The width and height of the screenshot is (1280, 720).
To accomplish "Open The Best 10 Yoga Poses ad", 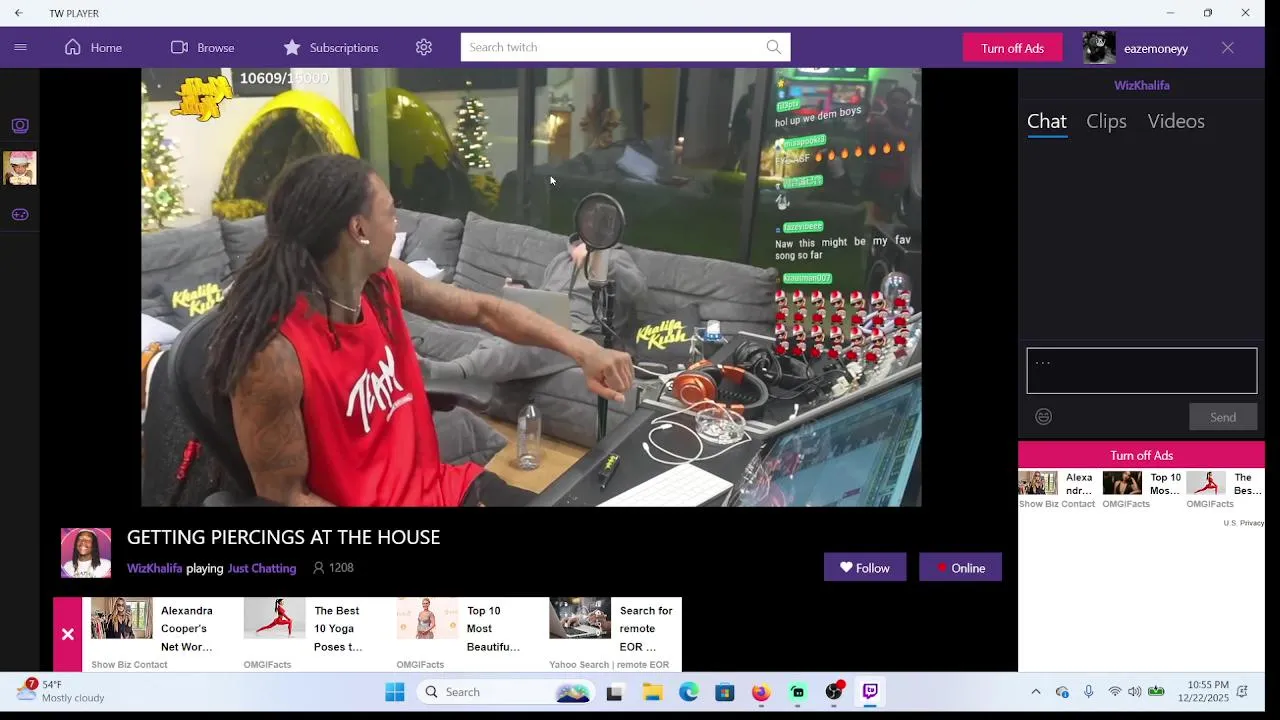I will [x=308, y=634].
